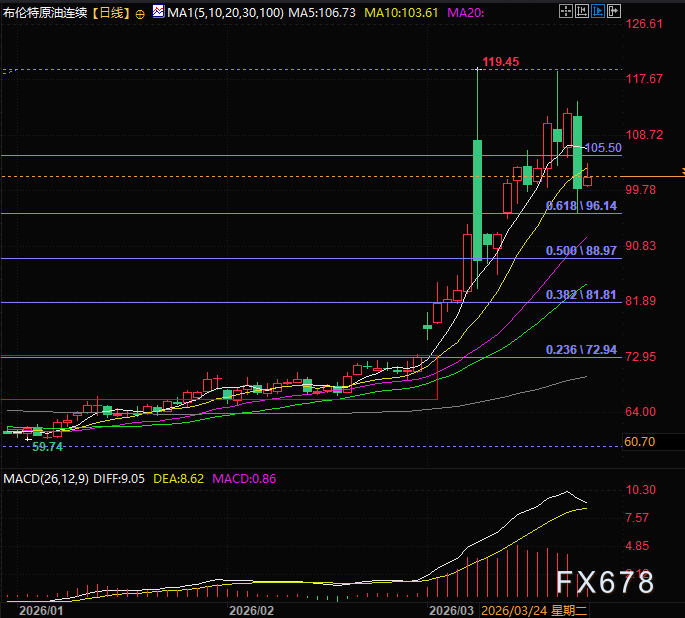The image size is (685, 618).
Task: Click the orange circled-plus icon beside 日线
Action: (x=140, y=14)
